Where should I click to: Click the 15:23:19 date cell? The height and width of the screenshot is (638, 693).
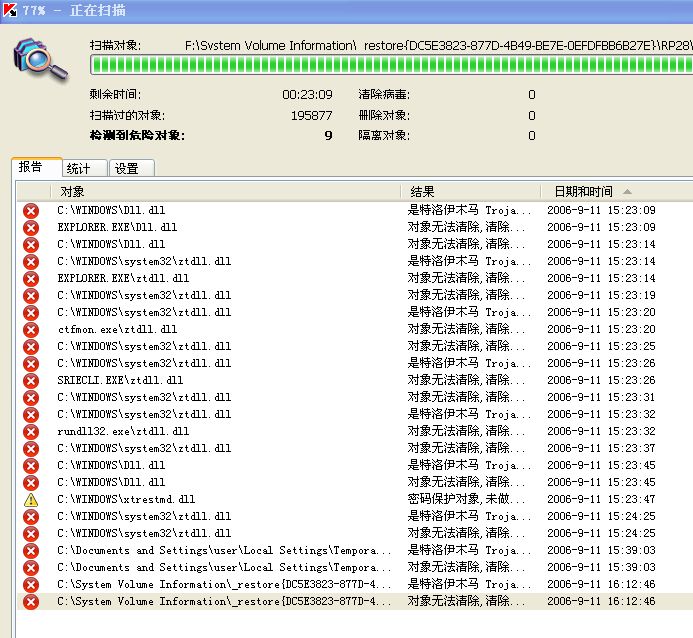click(x=601, y=296)
